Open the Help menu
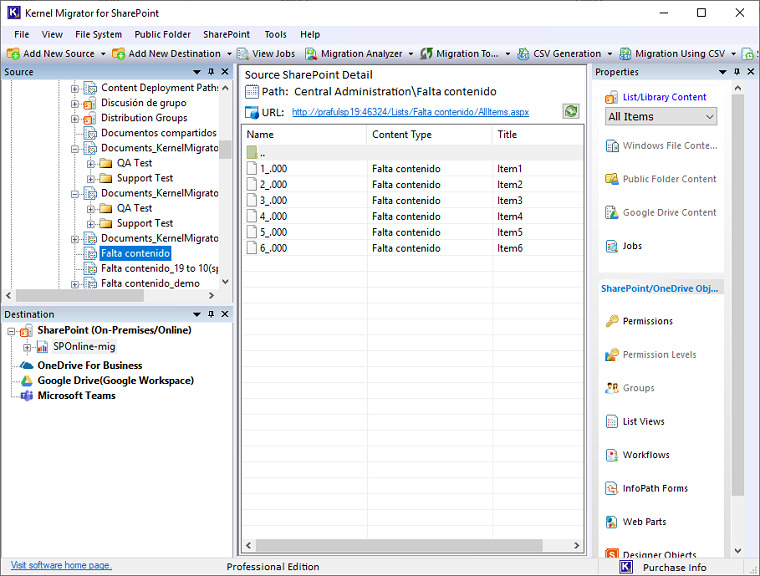760x576 pixels. click(310, 34)
